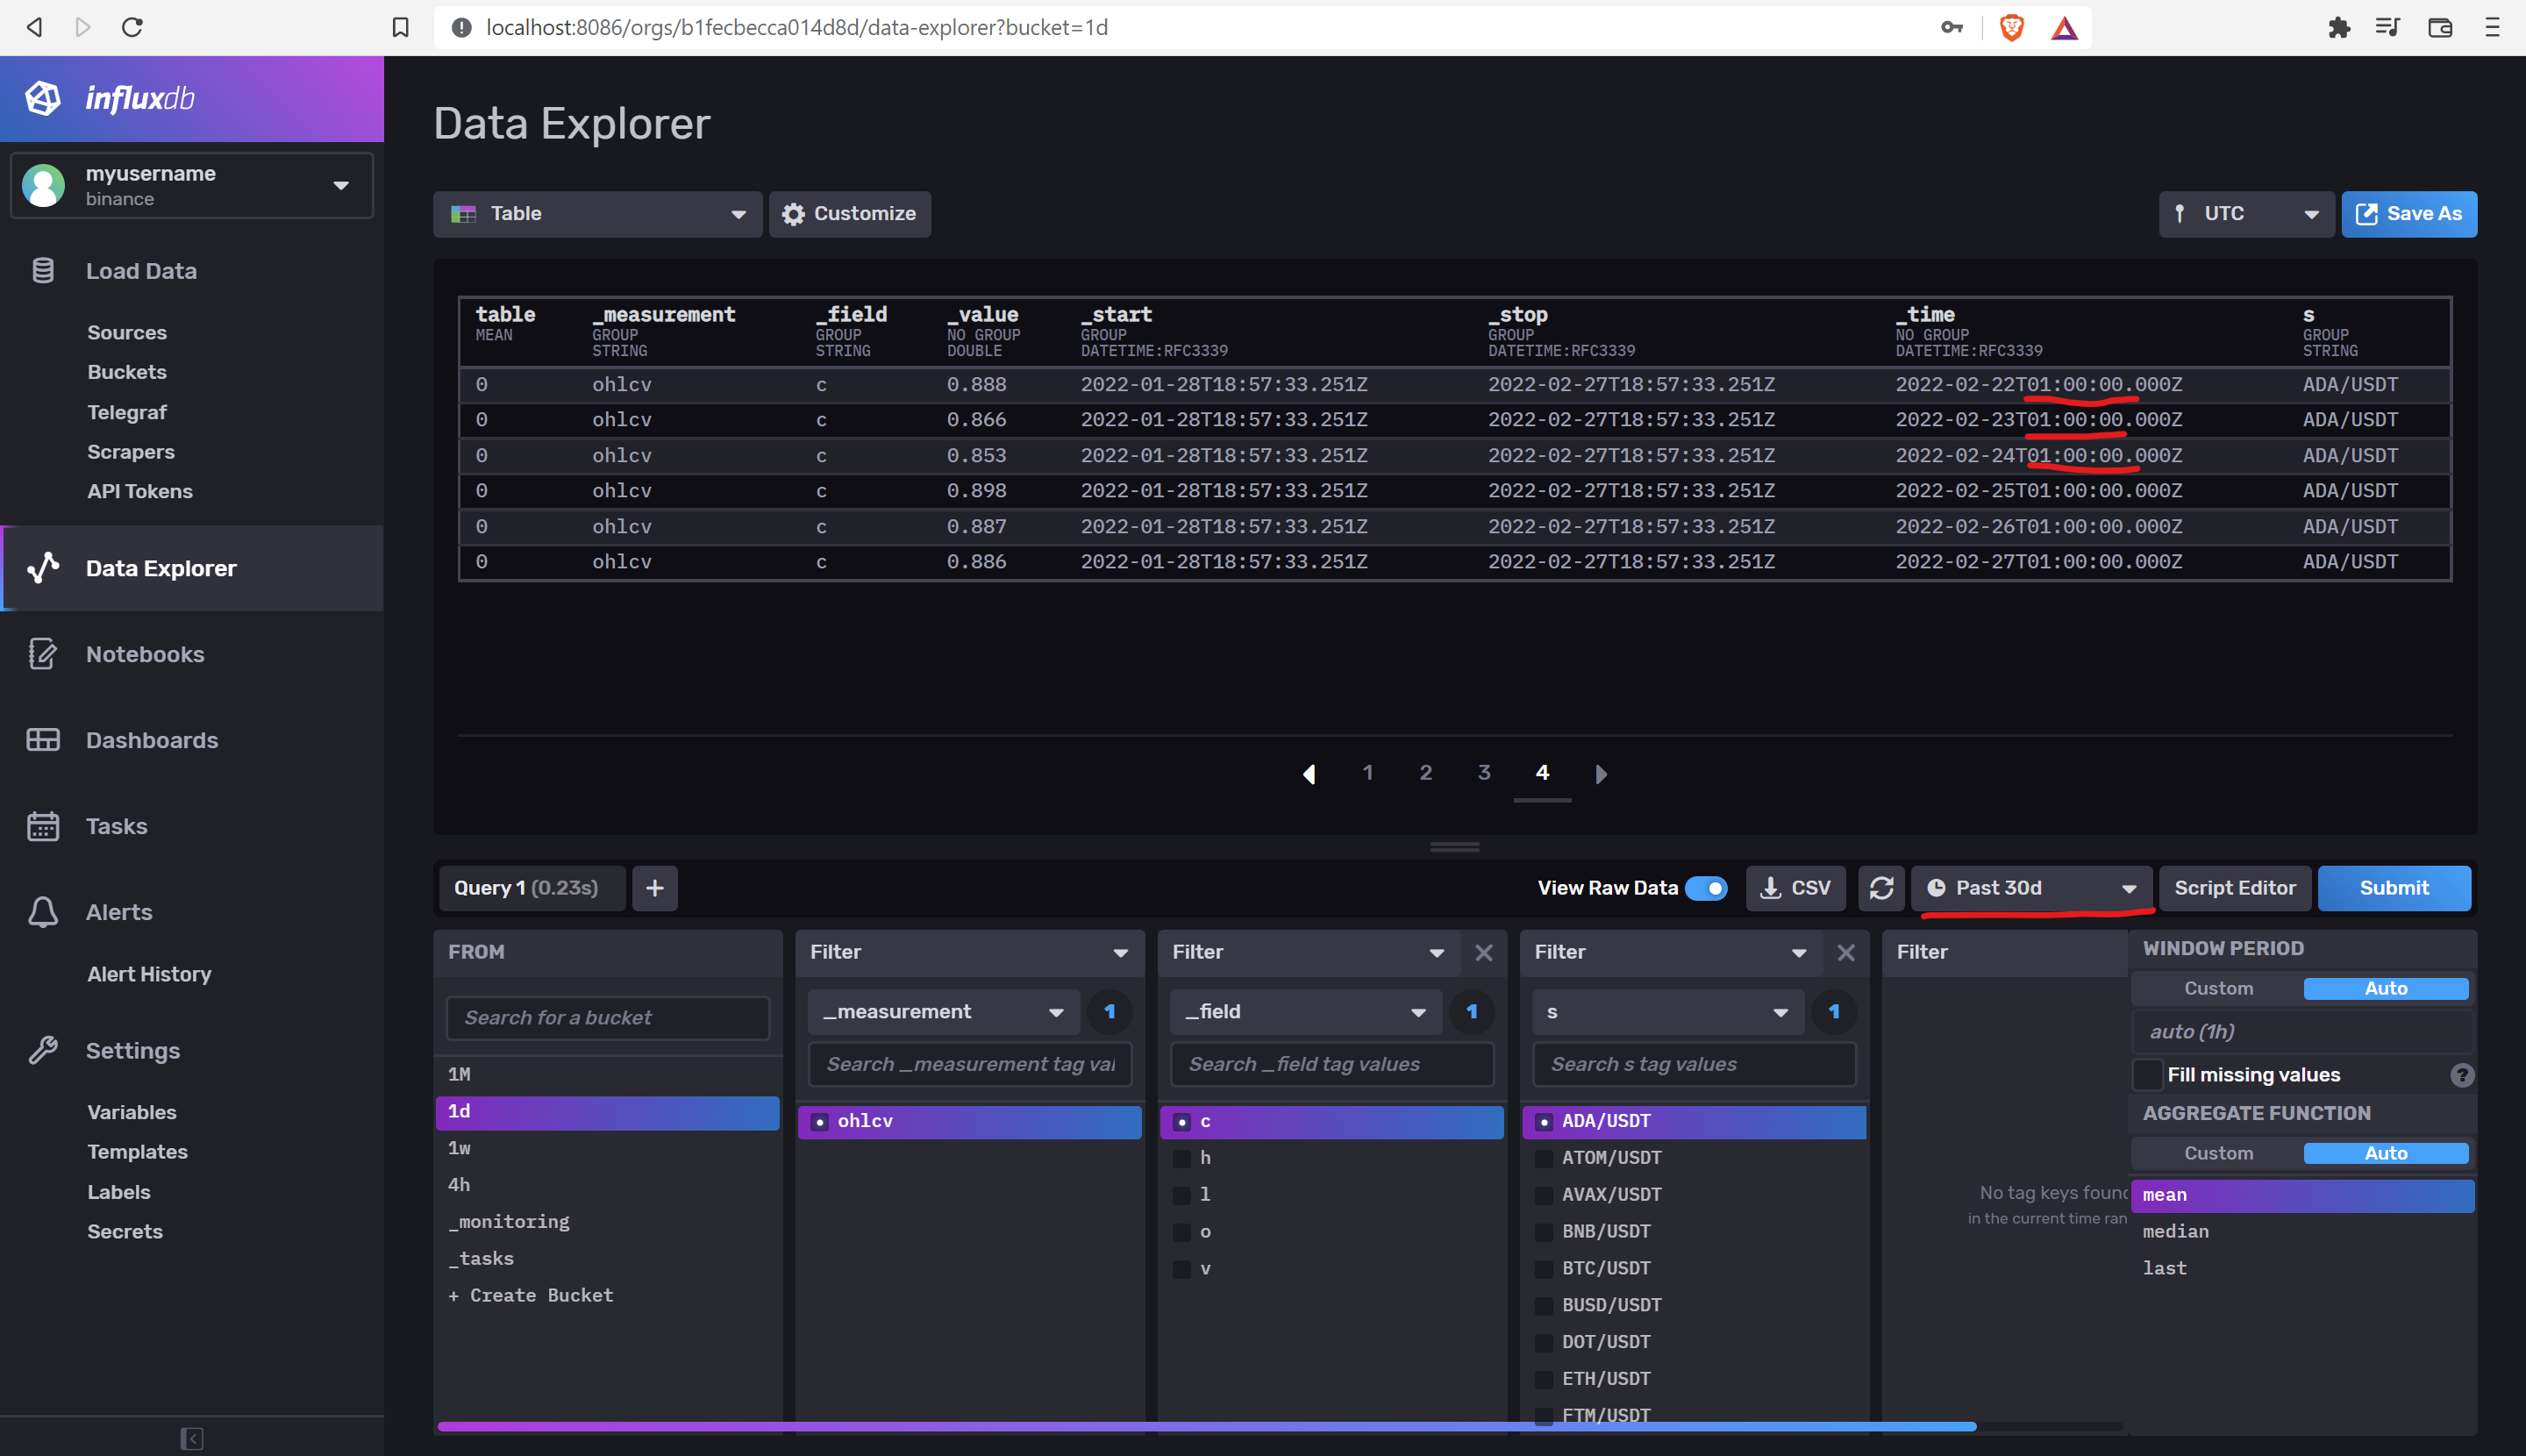This screenshot has width=2526, height=1456.
Task: Open the Settings wrench icon
Action: [43, 1050]
